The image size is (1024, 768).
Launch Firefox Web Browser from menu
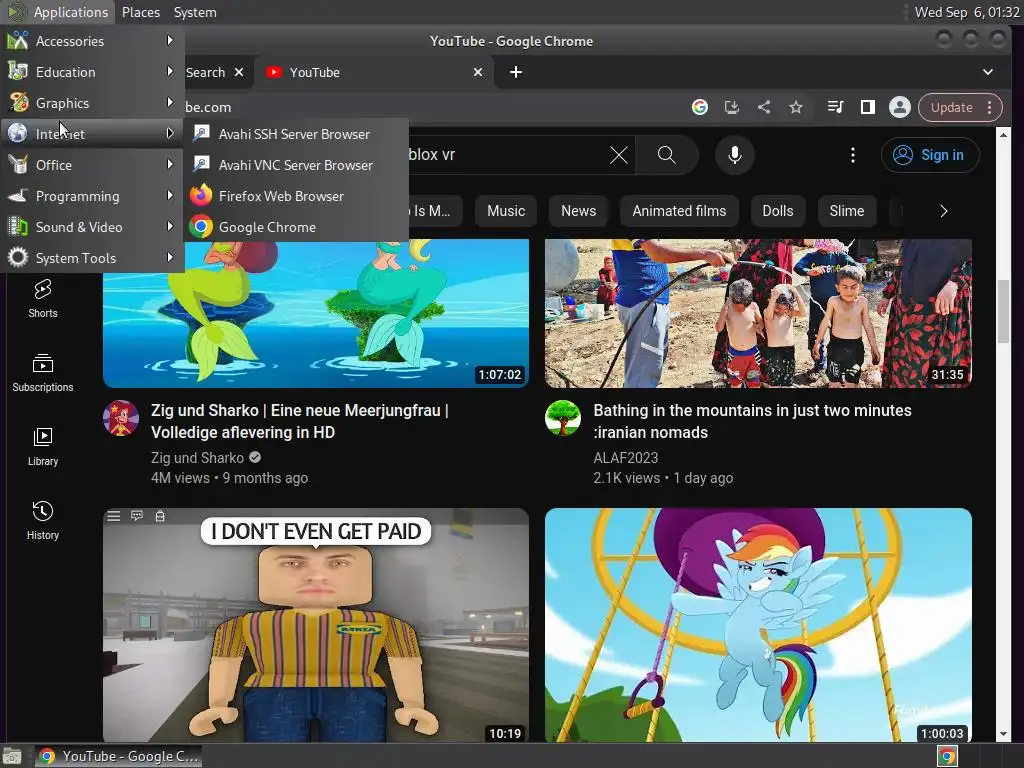click(296, 196)
